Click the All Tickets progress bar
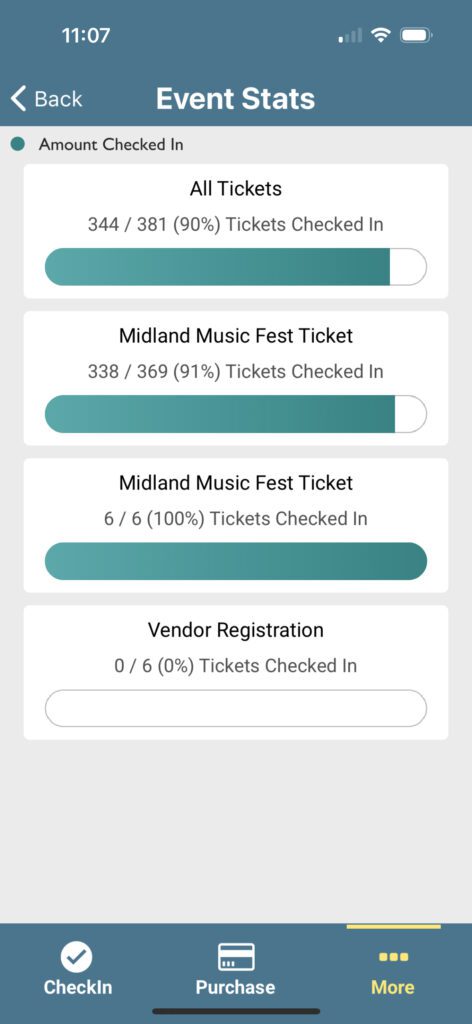 (x=236, y=267)
